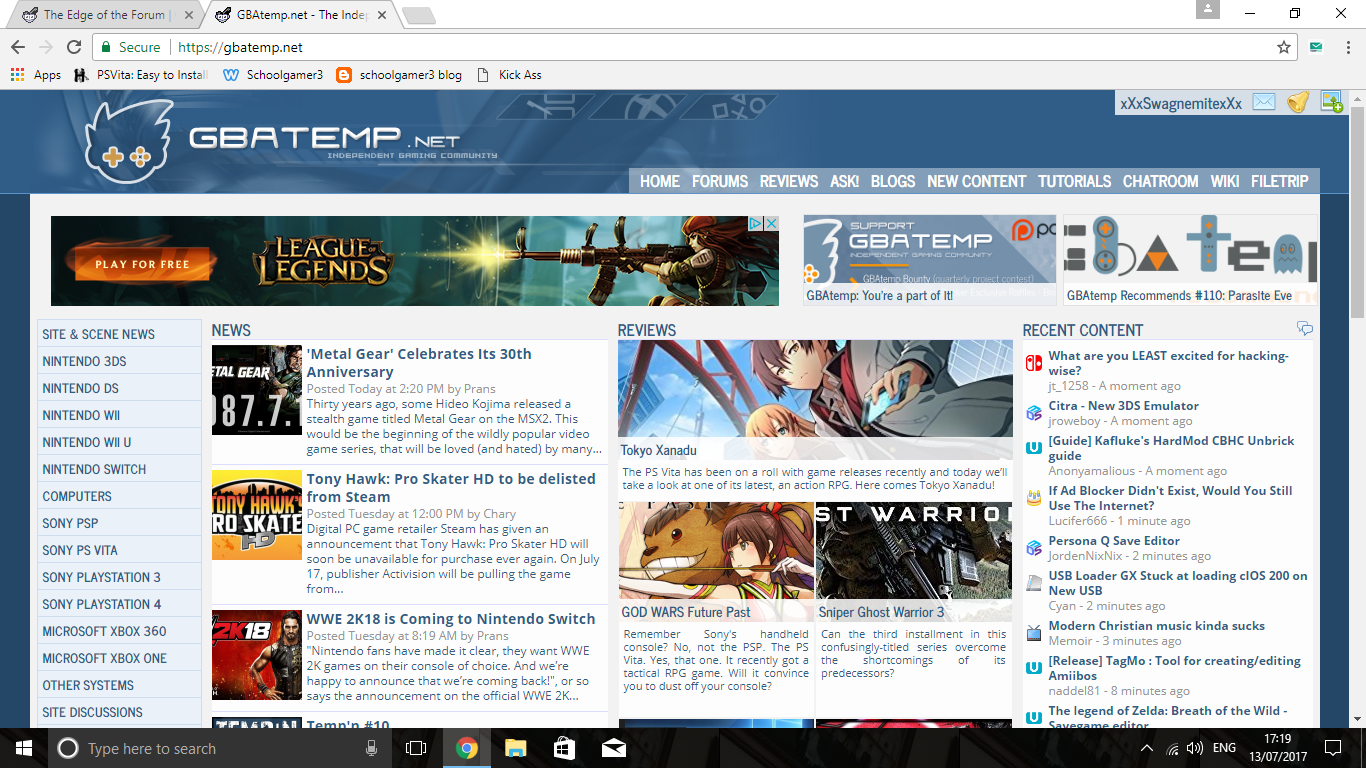Image resolution: width=1366 pixels, height=768 pixels.
Task: Open the 'Metal Gear' 30th Anniversary article
Action: tap(419, 363)
